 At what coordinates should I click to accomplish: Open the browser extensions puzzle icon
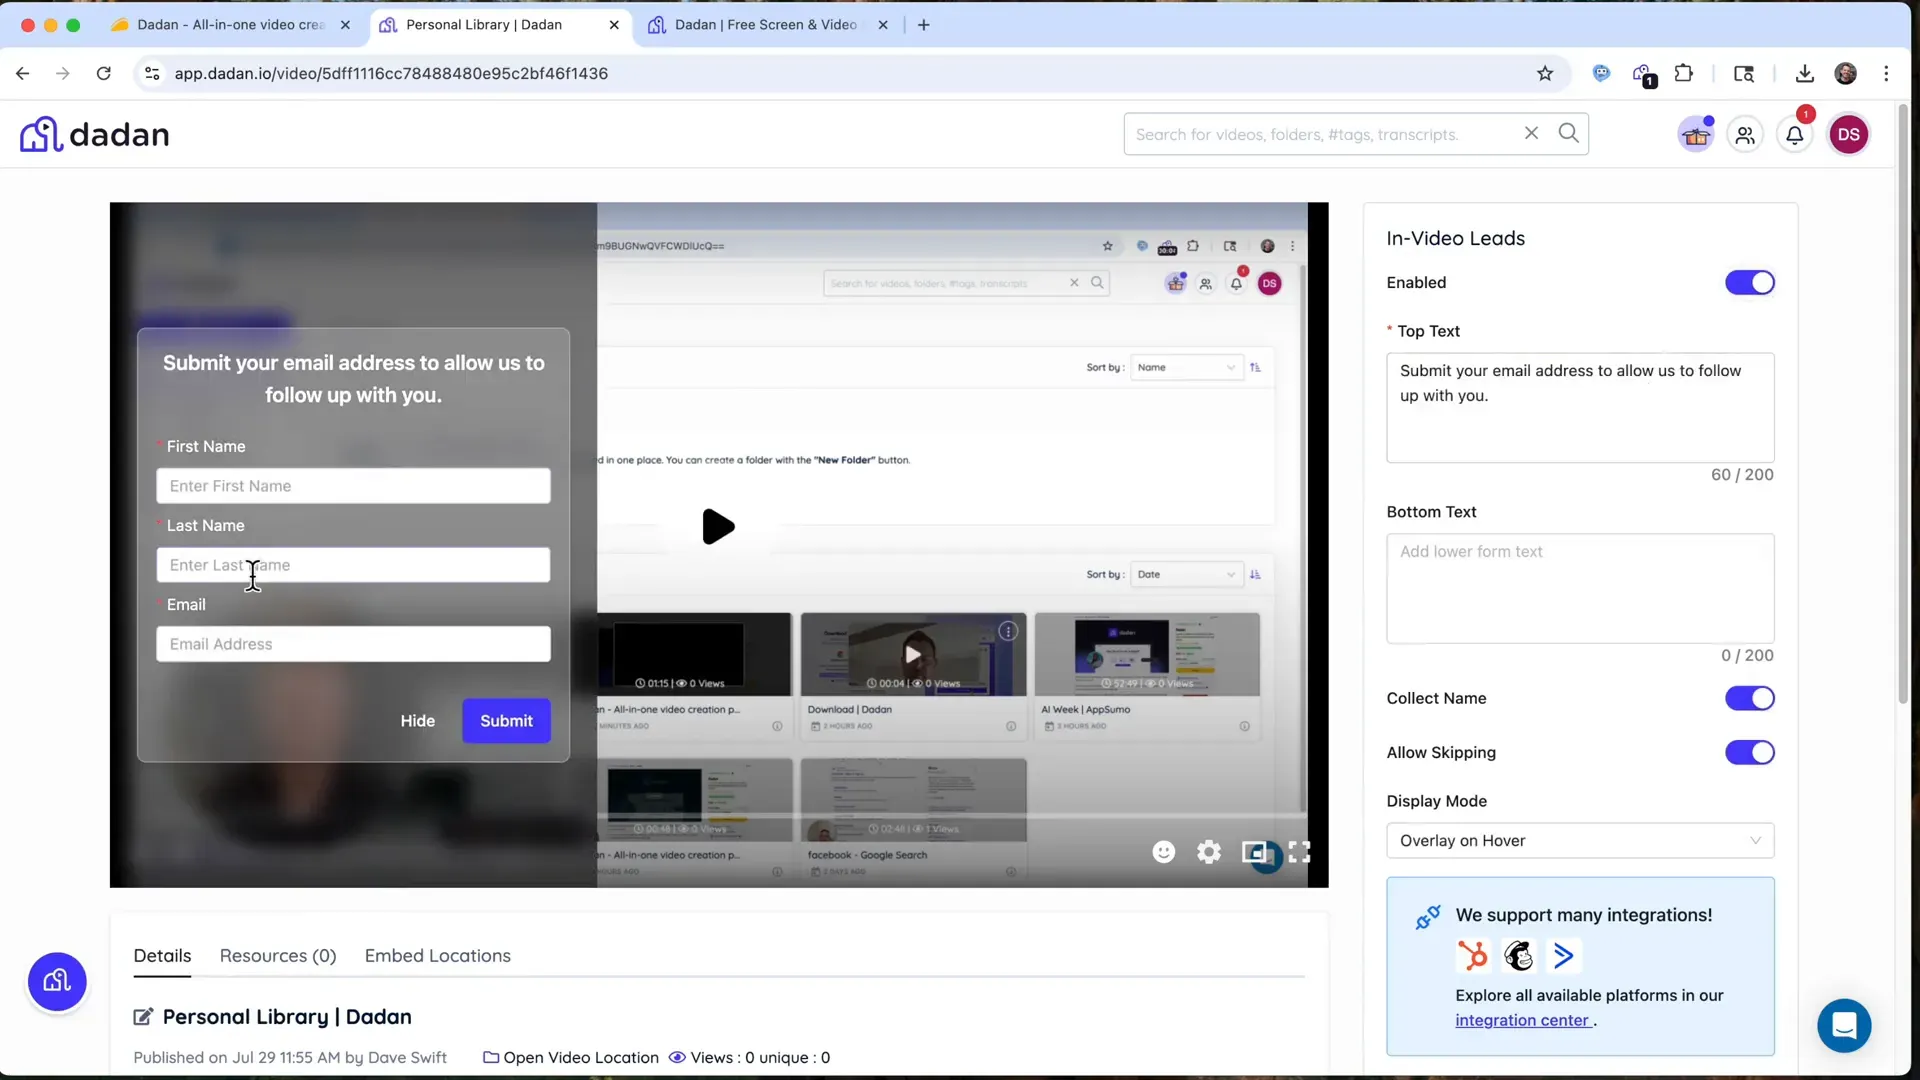[1684, 73]
